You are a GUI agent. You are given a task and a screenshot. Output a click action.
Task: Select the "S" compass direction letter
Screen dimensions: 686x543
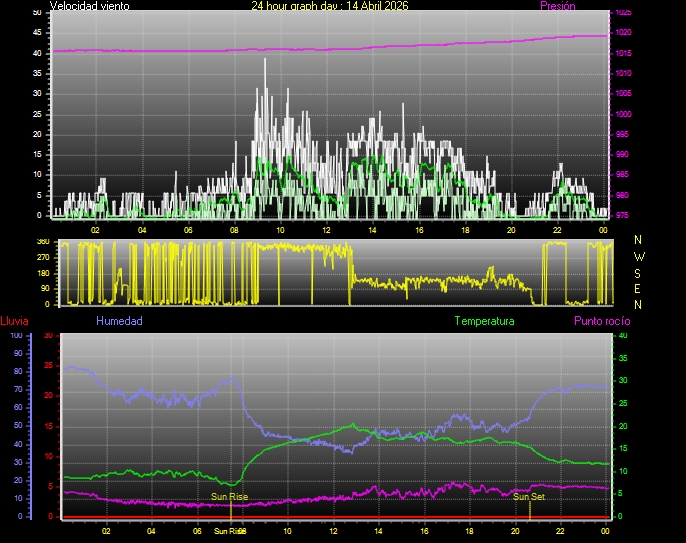point(639,272)
